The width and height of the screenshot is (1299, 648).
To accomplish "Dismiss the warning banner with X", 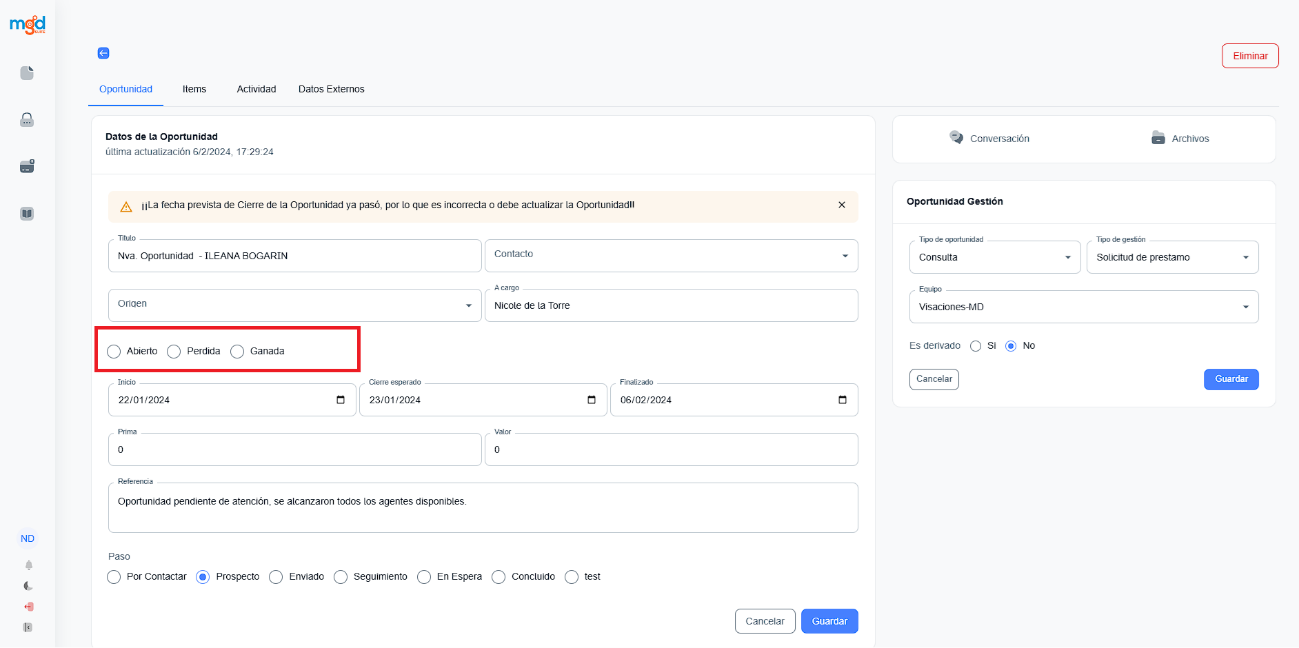I will click(841, 205).
